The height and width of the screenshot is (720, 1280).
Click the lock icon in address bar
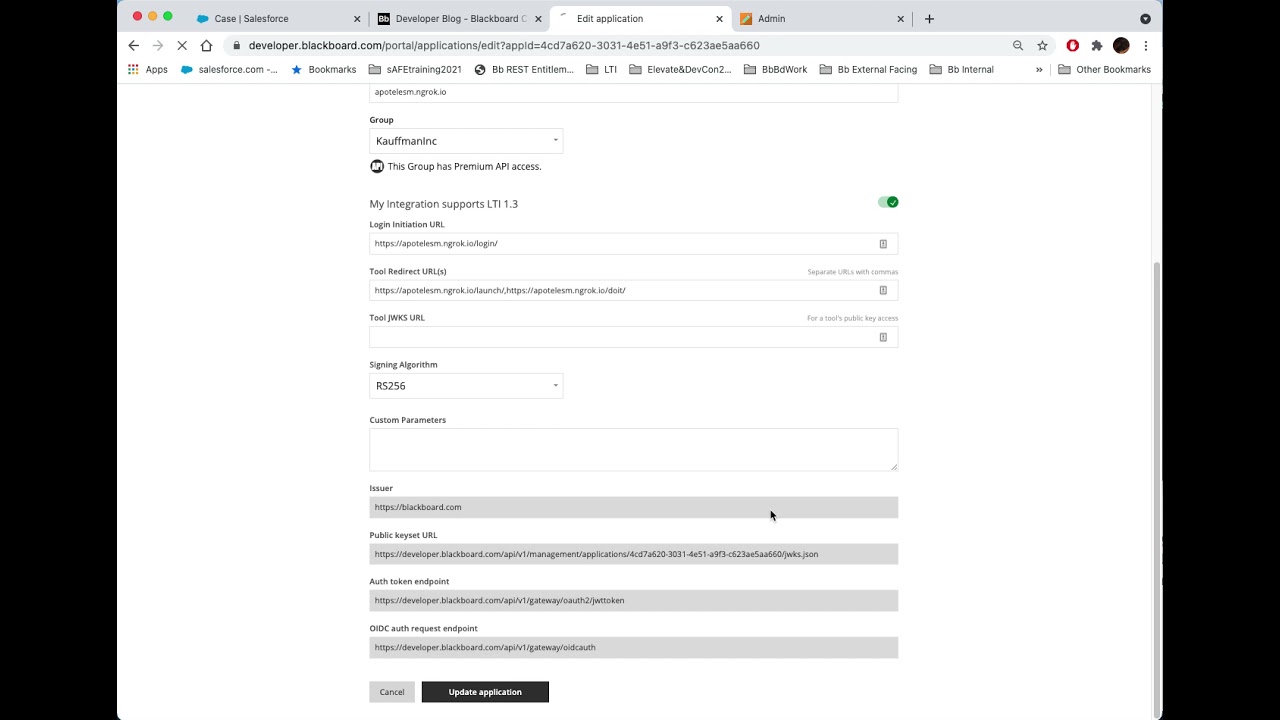click(x=237, y=45)
